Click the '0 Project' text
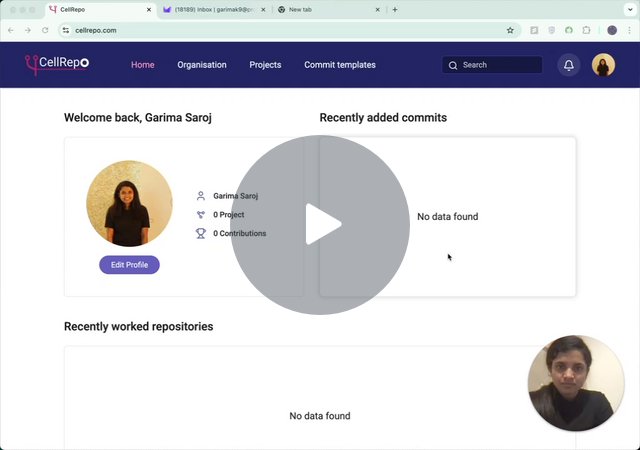The width and height of the screenshot is (640, 450). tap(229, 215)
